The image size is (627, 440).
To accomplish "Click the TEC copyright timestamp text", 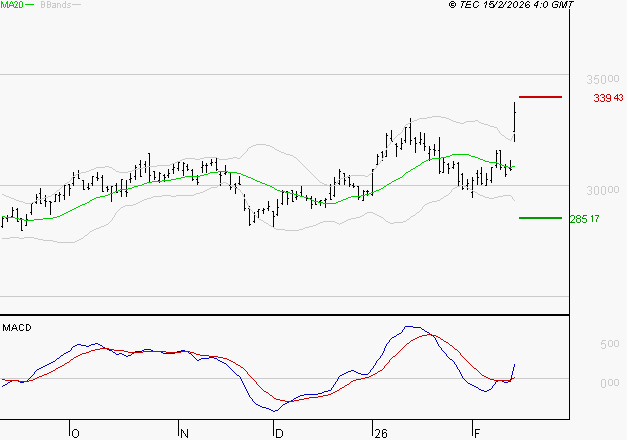I will pos(511,4).
